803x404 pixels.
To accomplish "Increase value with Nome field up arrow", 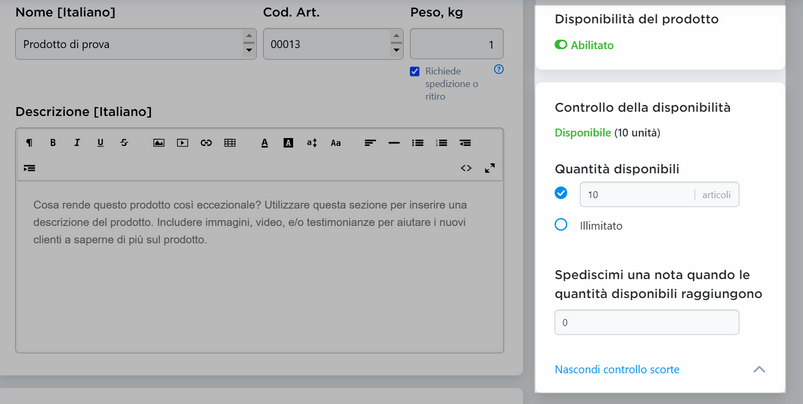I will 249,36.
